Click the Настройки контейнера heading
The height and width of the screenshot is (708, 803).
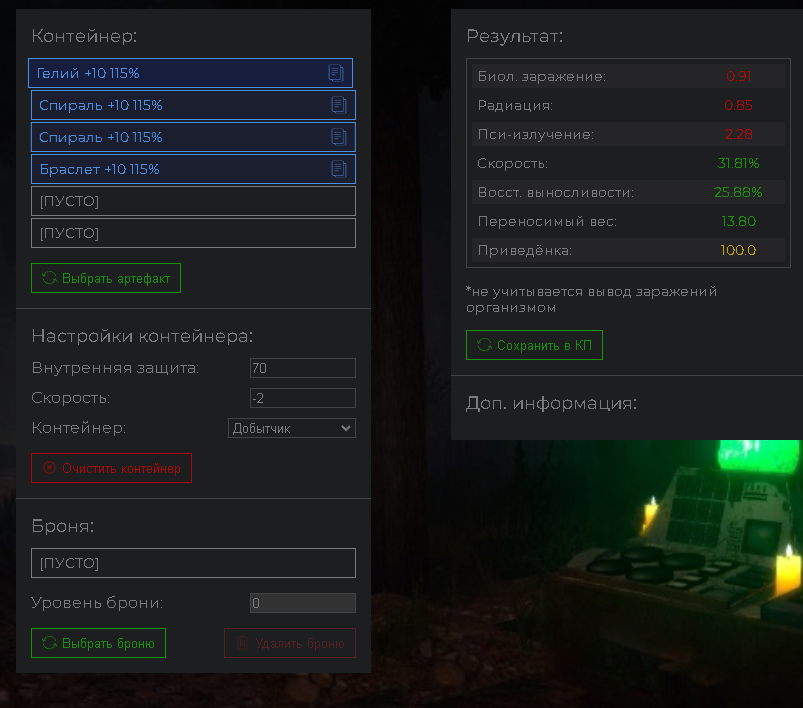click(x=142, y=336)
